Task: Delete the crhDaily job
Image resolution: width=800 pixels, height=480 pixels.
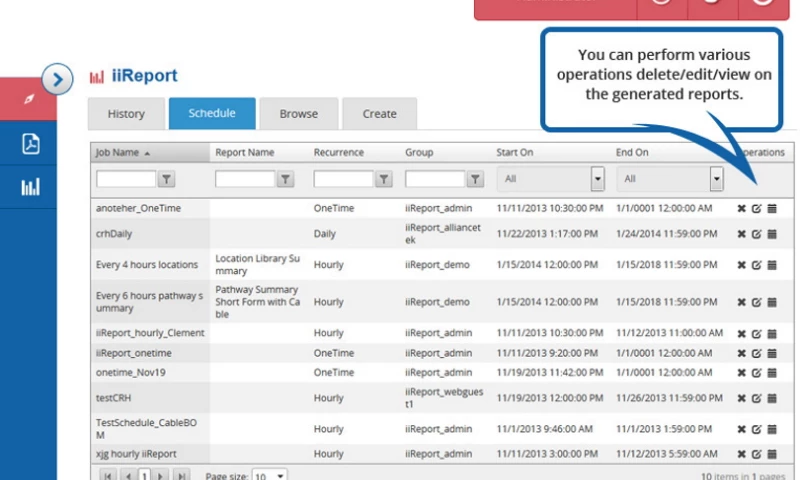Action: (x=741, y=234)
